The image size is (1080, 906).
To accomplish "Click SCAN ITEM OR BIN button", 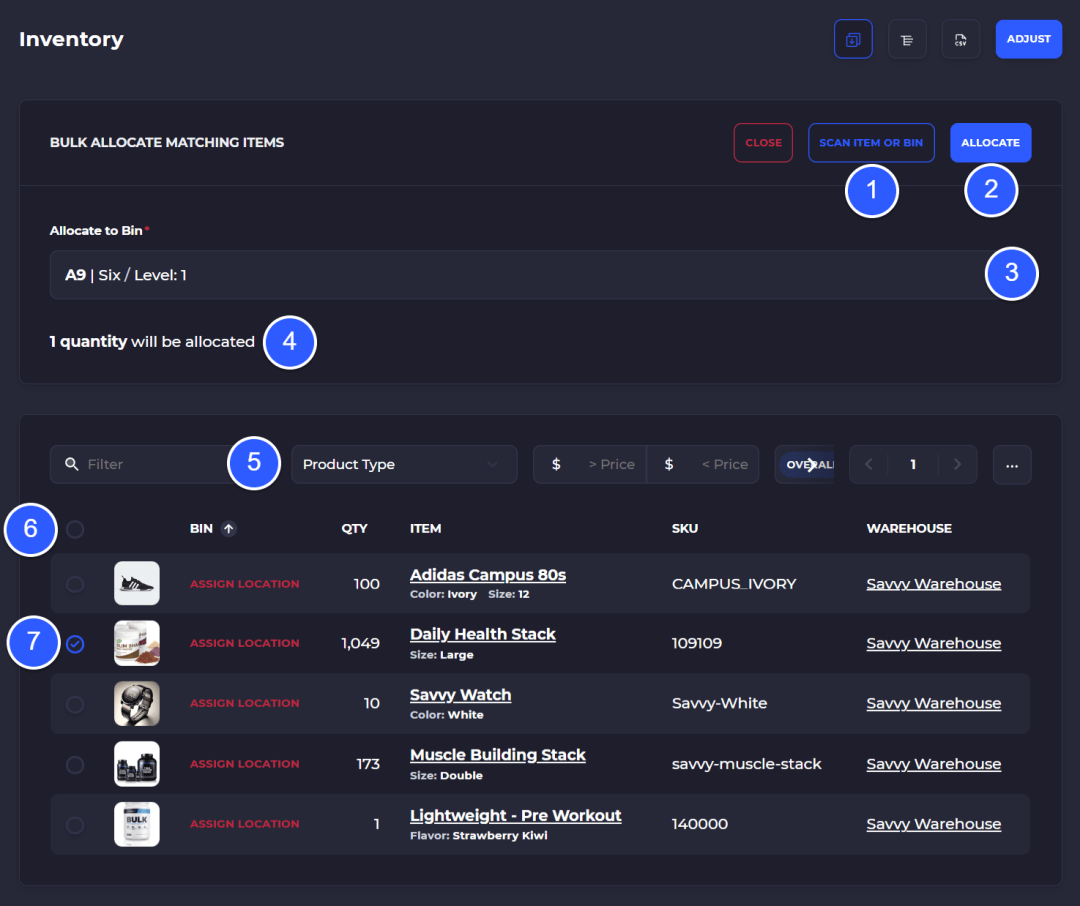I will [871, 143].
